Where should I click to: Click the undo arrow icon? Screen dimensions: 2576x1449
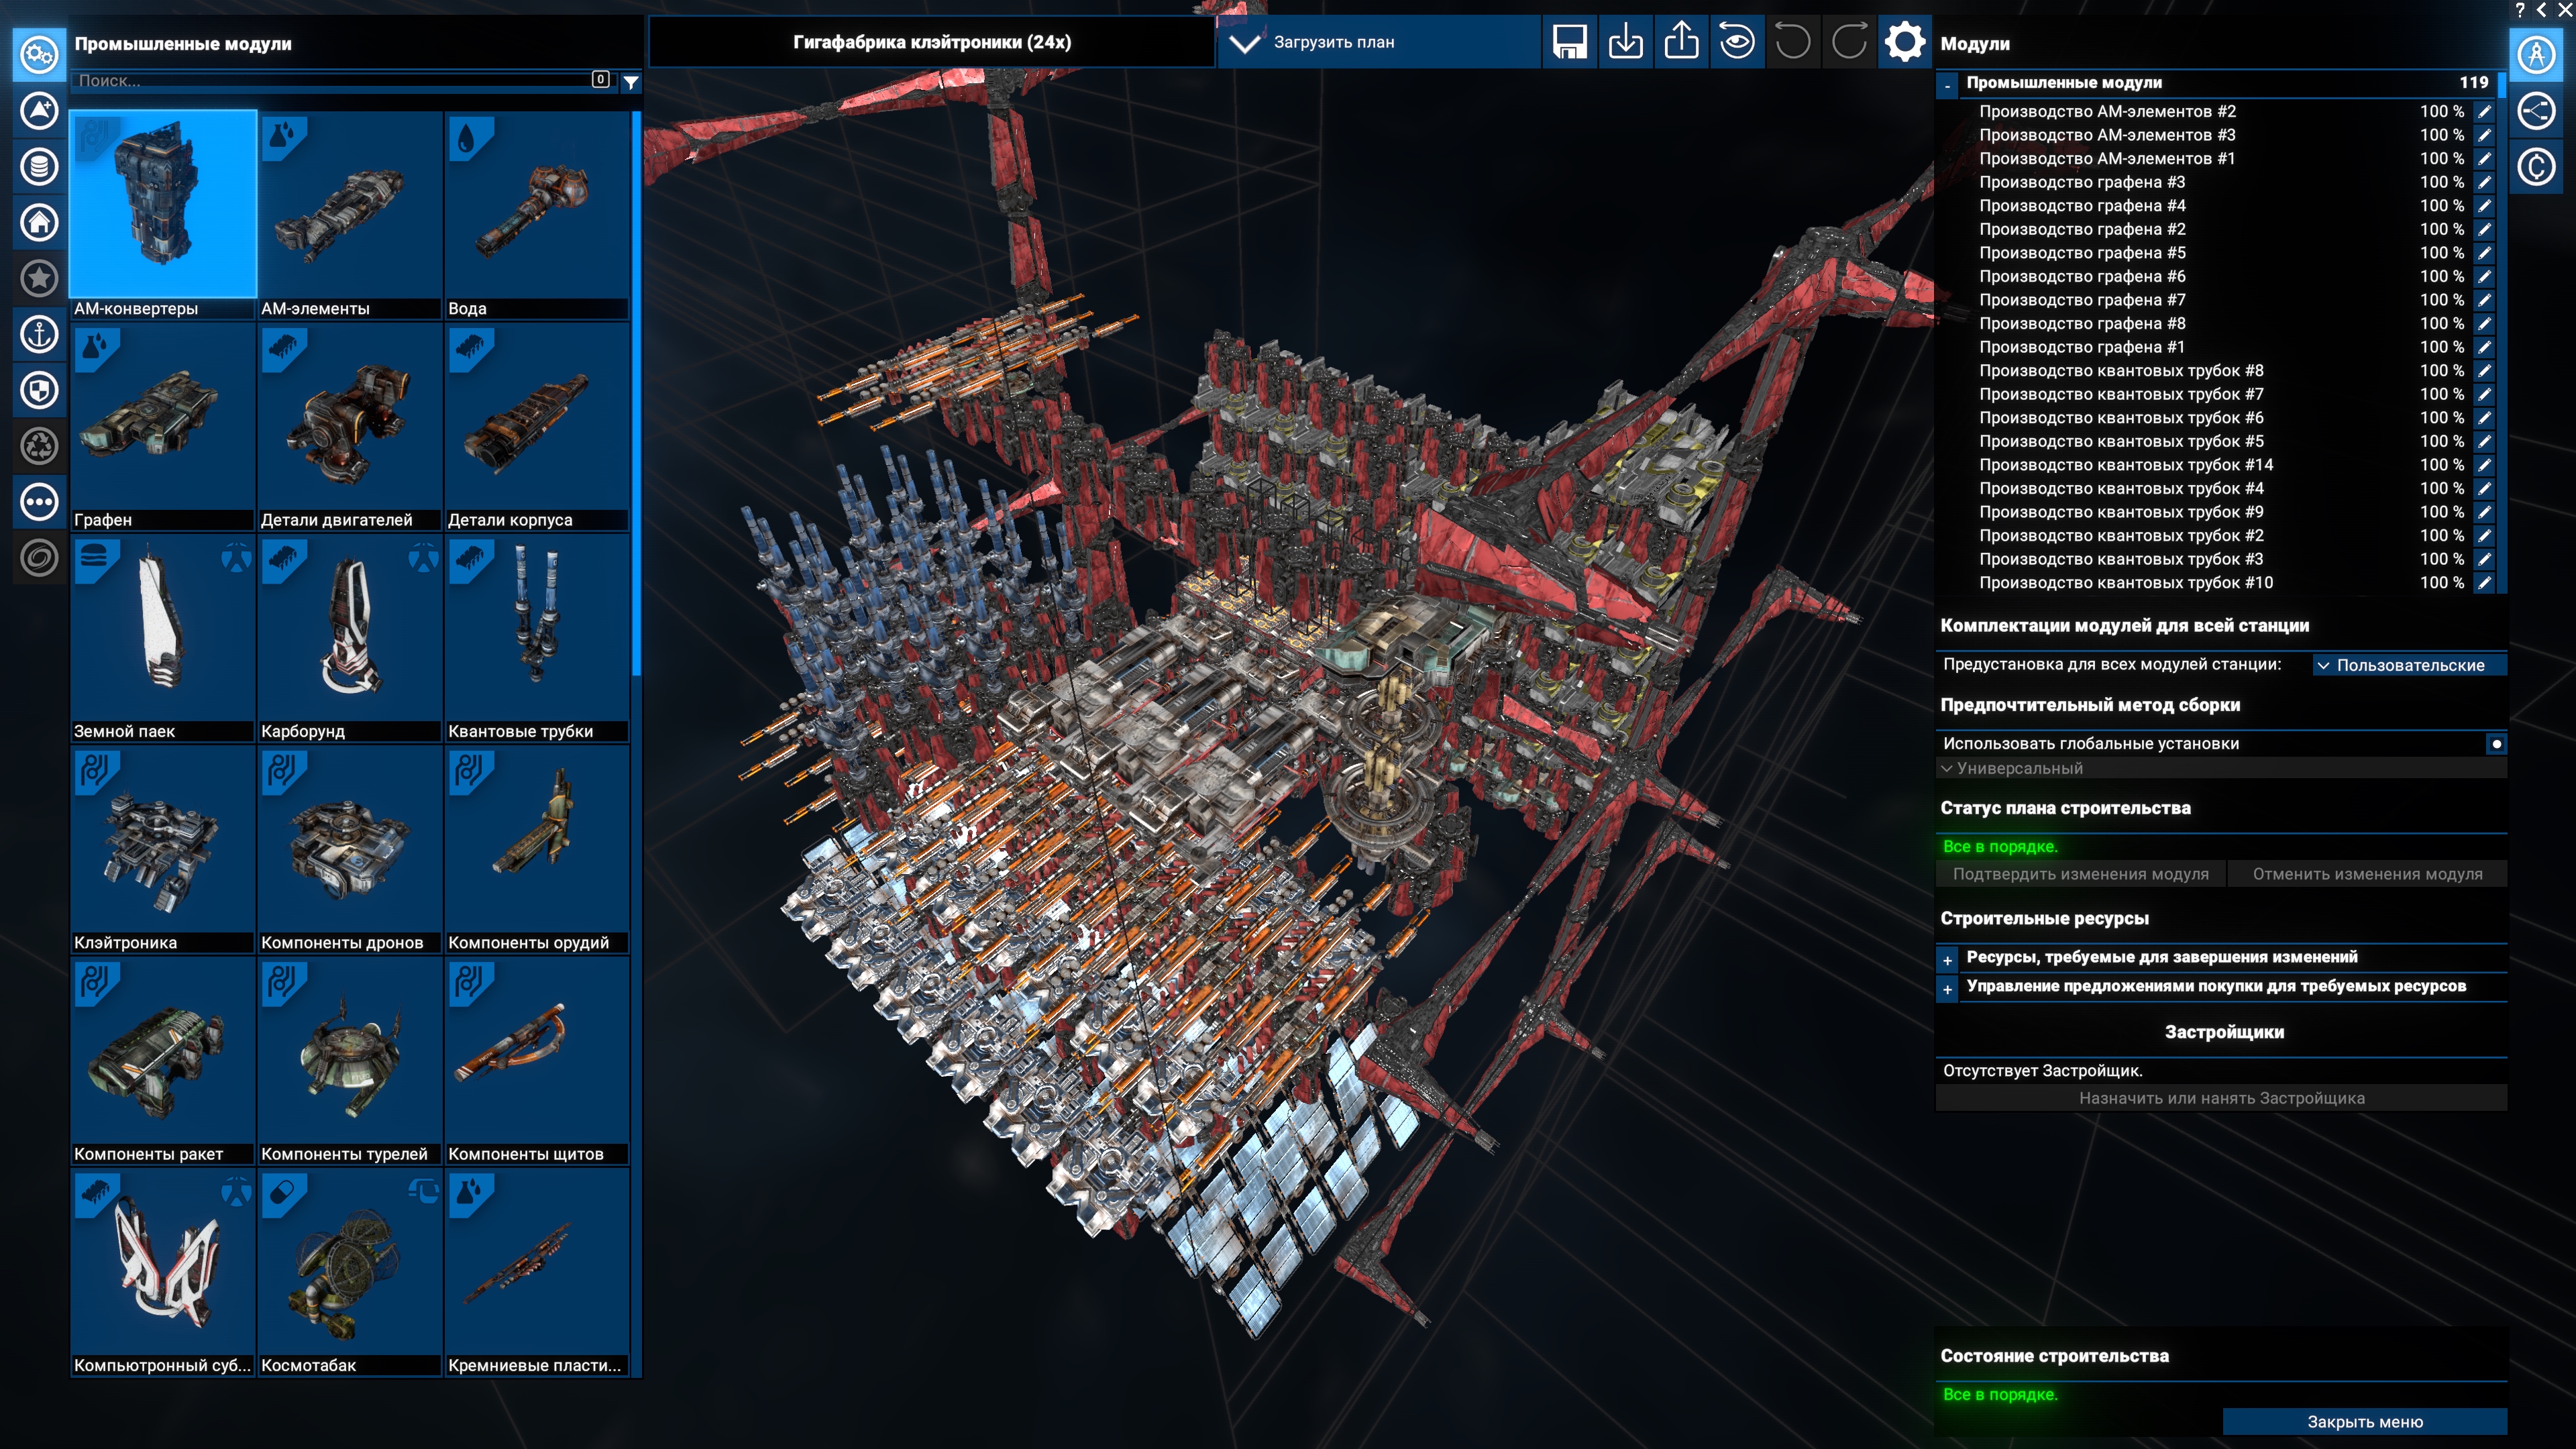[x=1792, y=42]
